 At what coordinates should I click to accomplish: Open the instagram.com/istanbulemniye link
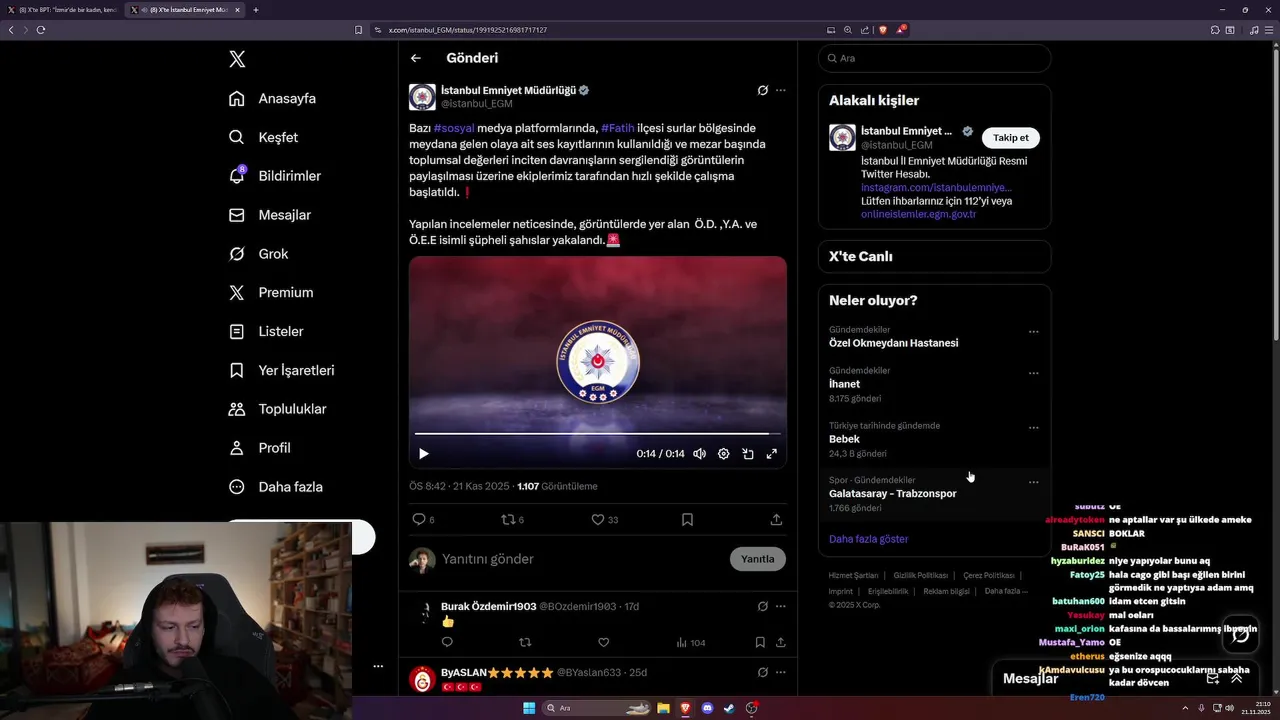tap(936, 187)
